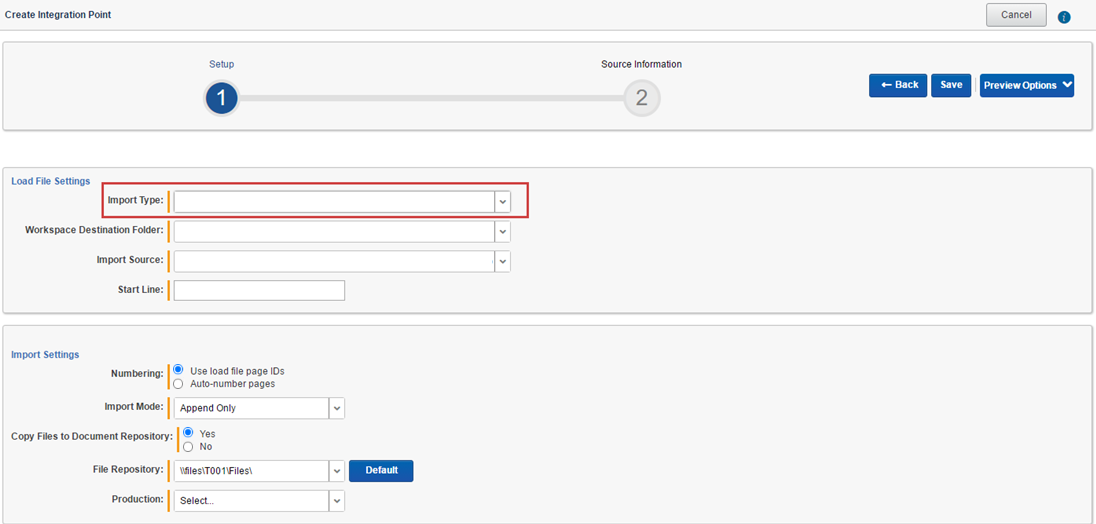The height and width of the screenshot is (524, 1096).
Task: Select Auto-number pages option
Action: [178, 384]
